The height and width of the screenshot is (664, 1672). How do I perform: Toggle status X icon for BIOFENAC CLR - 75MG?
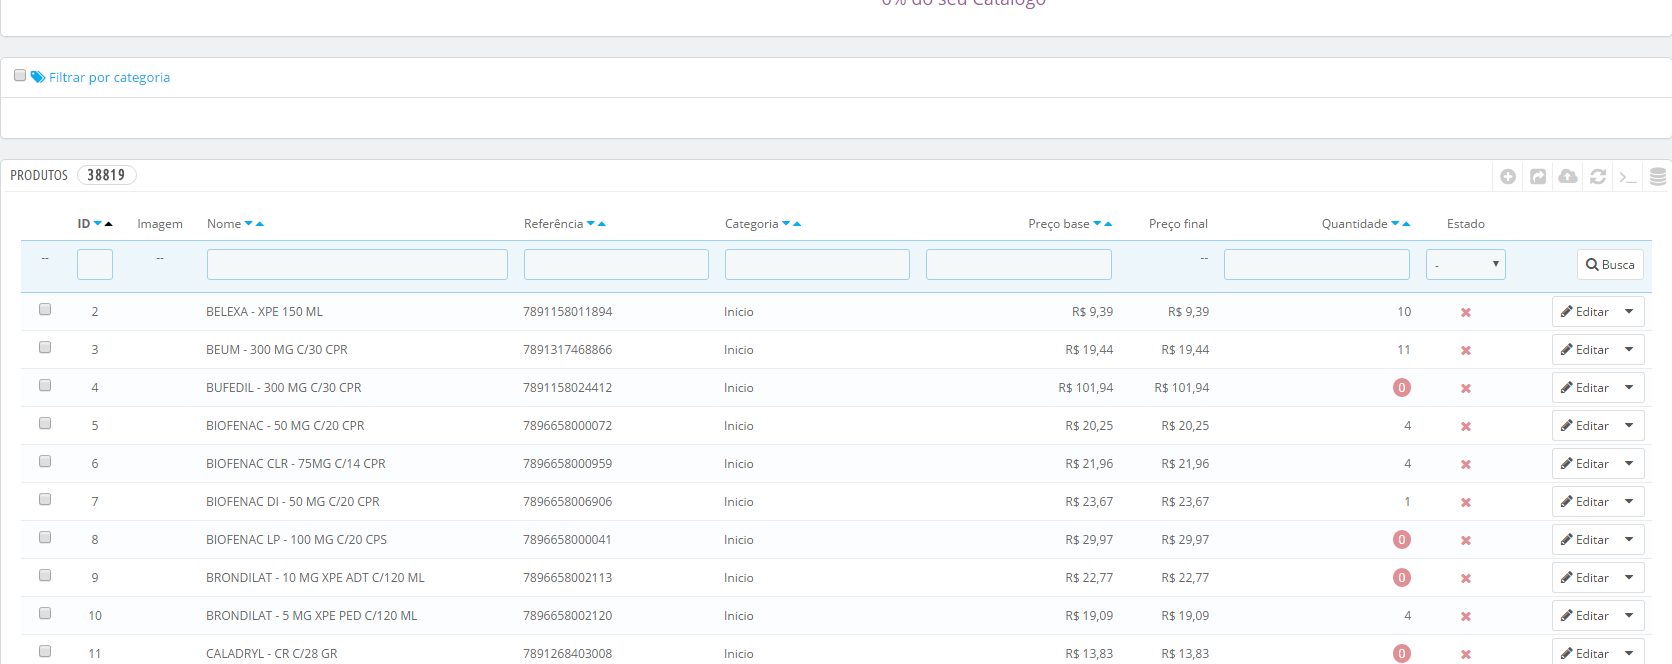pos(1466,465)
